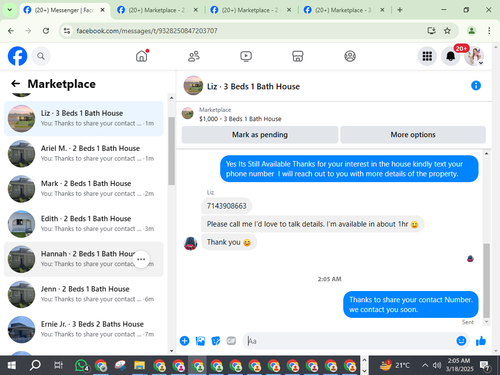
Task: Select Hannah 2 Beds 1 Bath House conversation
Action: [84, 259]
